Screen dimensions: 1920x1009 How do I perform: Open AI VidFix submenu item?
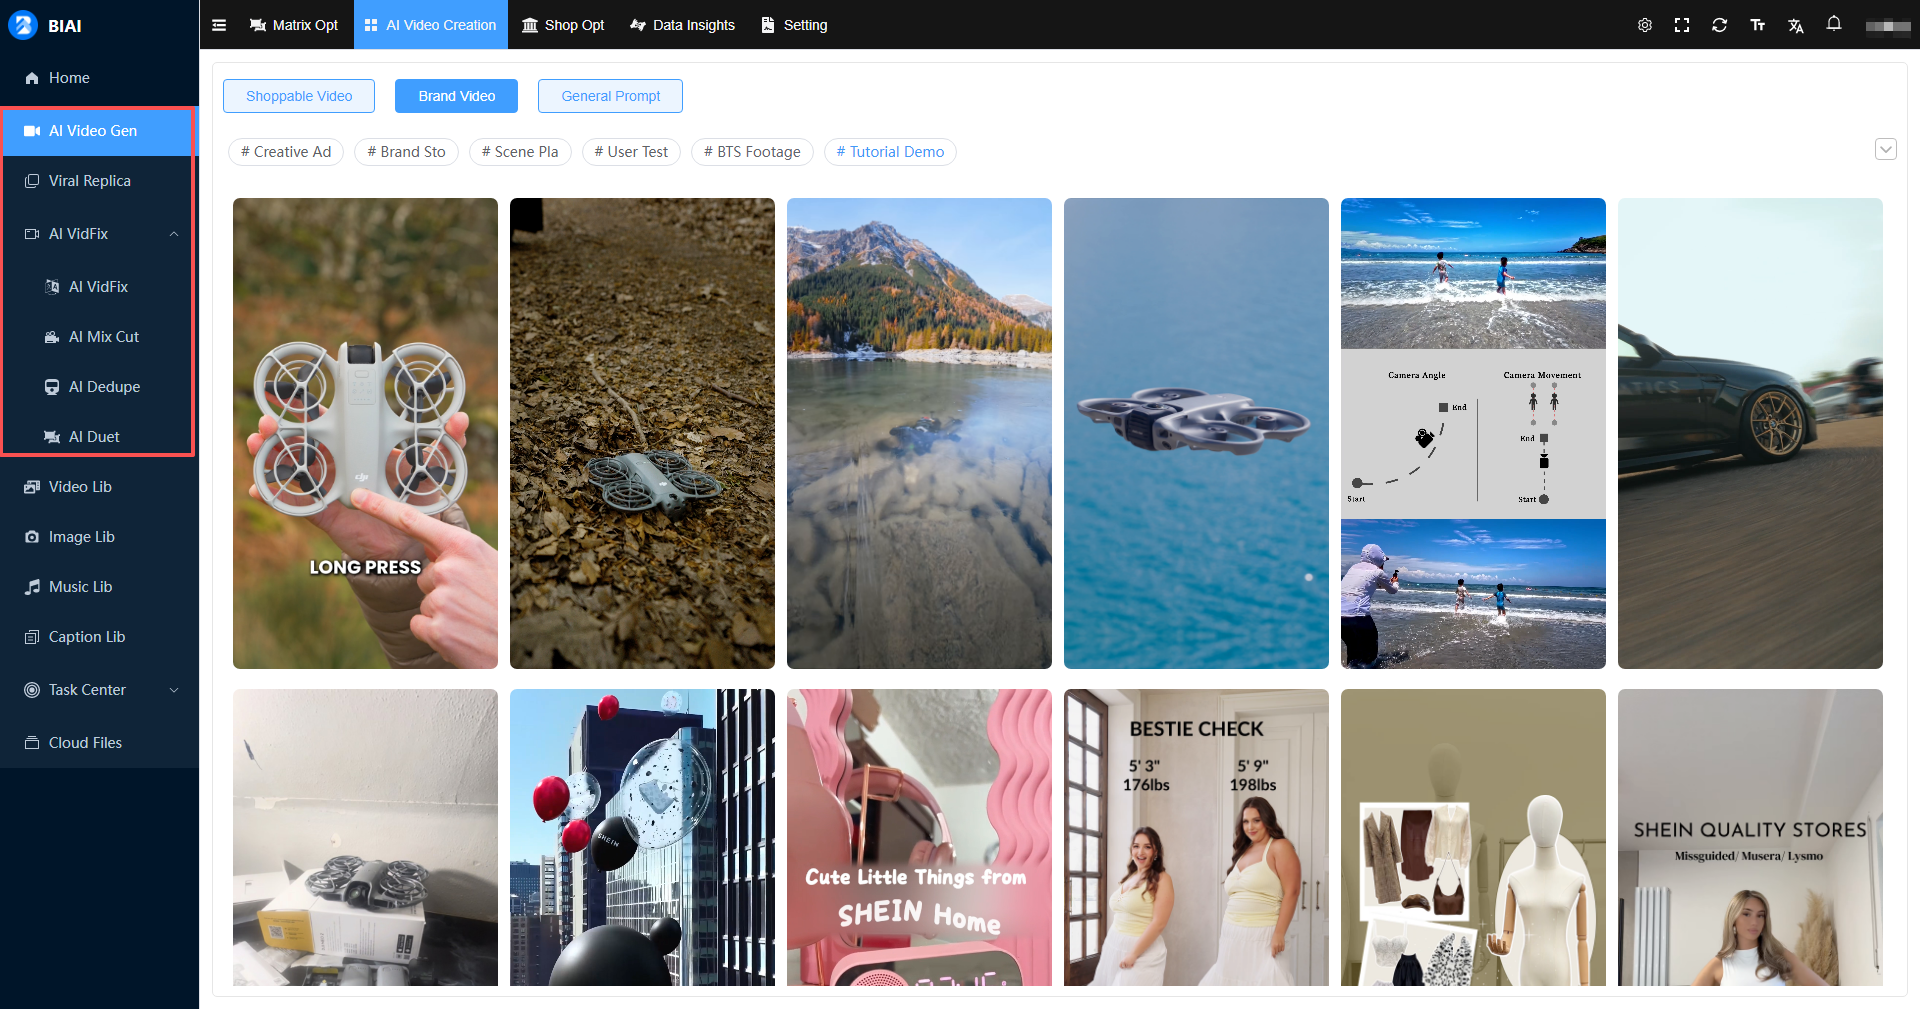(100, 287)
